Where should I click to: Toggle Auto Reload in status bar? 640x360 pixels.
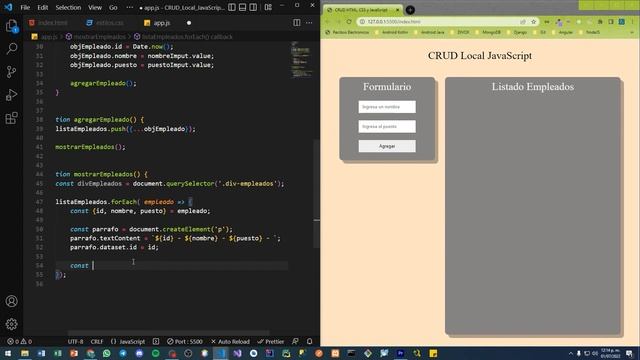click(230, 341)
